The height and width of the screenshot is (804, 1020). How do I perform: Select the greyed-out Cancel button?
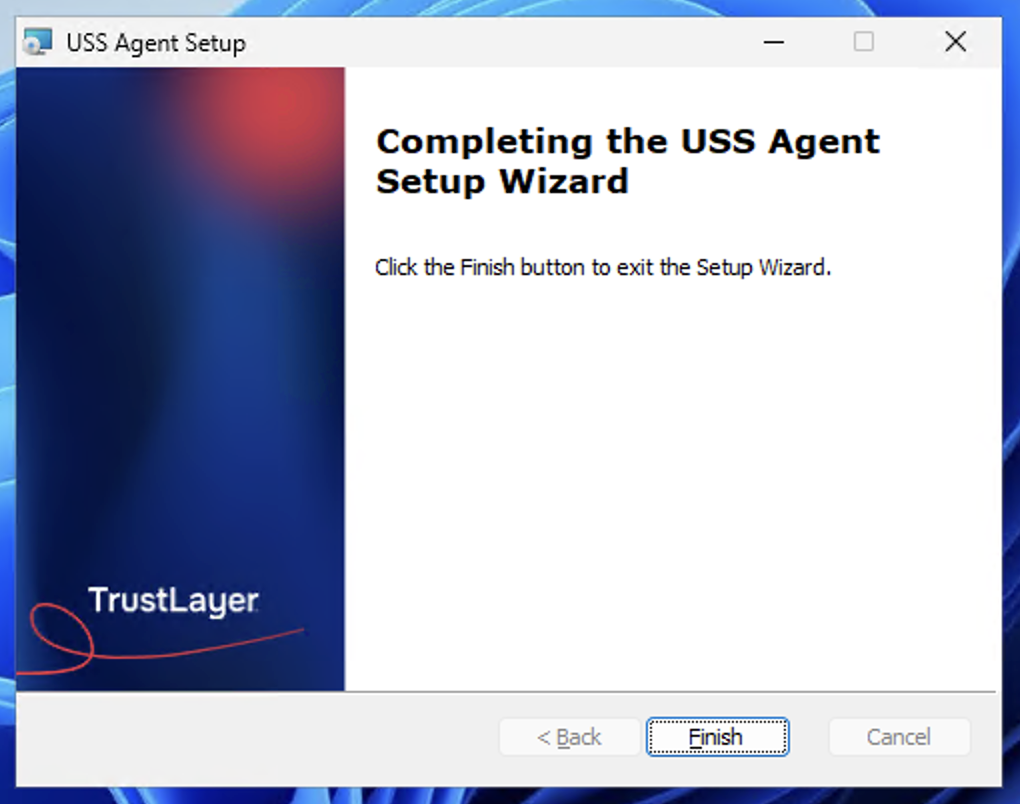pyautogui.click(x=899, y=737)
